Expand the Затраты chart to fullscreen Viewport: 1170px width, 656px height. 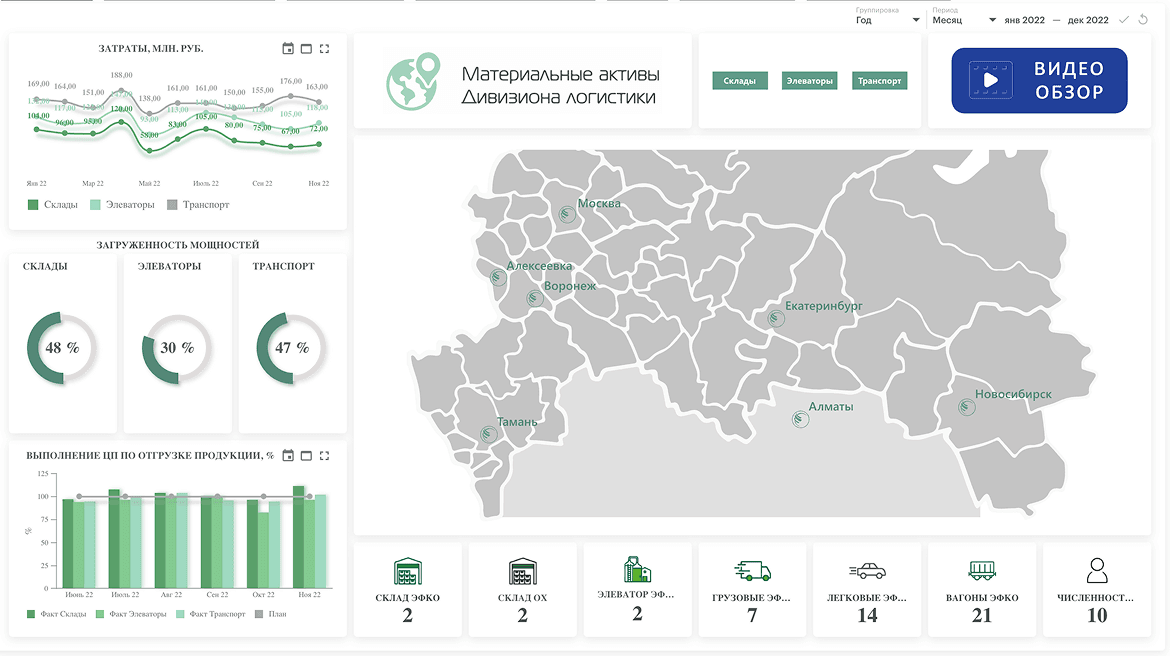point(325,49)
